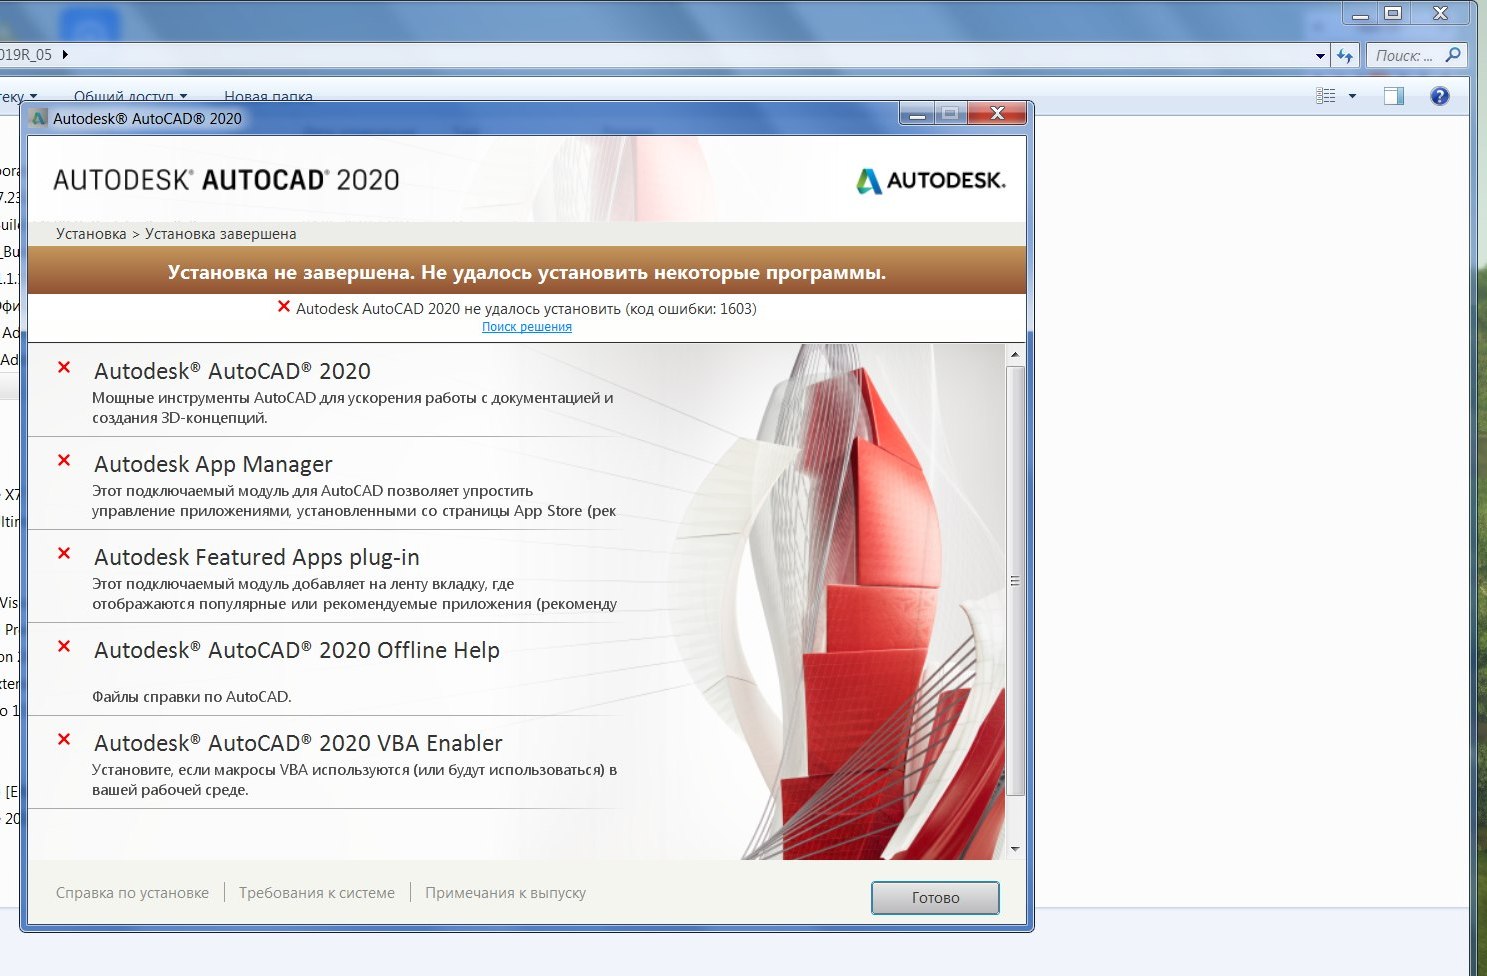Click the Autodesk logo in installer header

[x=931, y=180]
